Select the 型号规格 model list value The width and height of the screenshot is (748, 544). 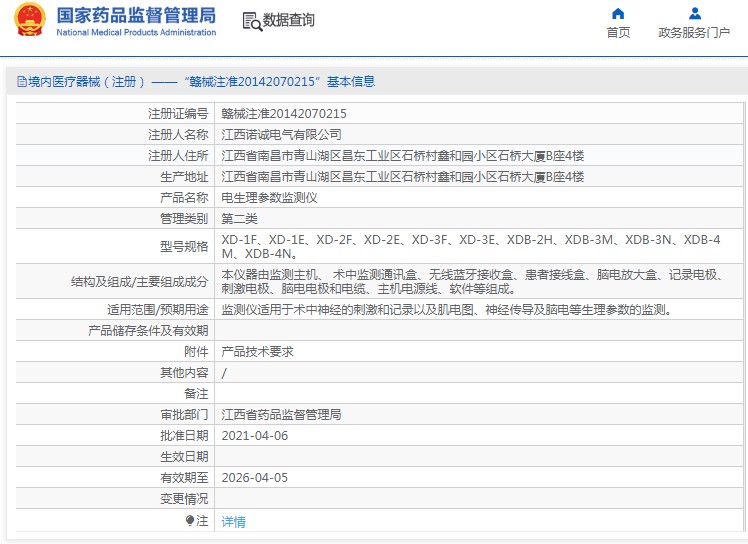[471, 246]
